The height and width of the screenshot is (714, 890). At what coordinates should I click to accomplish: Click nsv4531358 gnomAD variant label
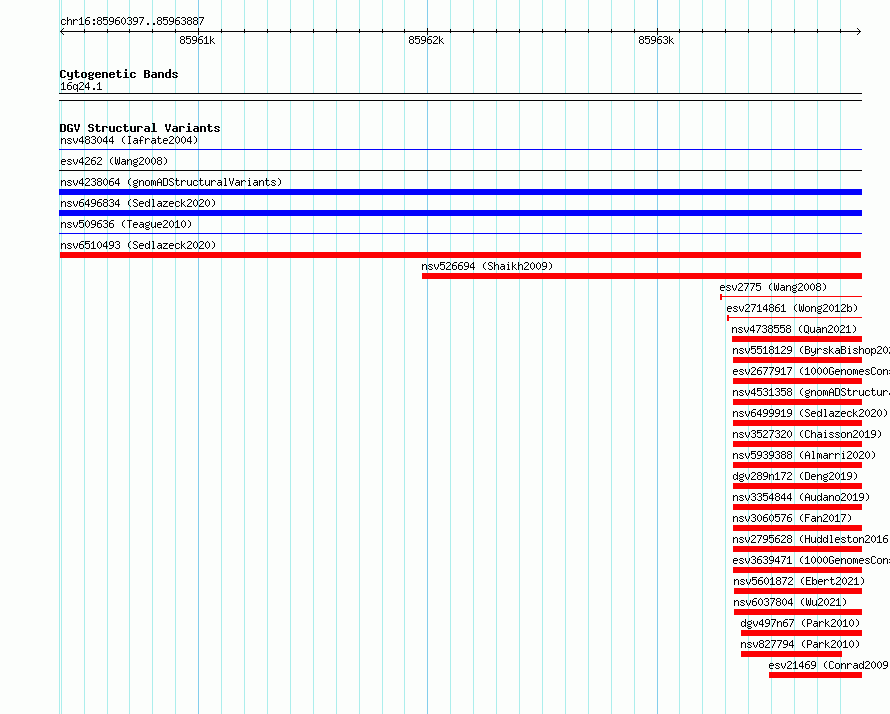811,392
